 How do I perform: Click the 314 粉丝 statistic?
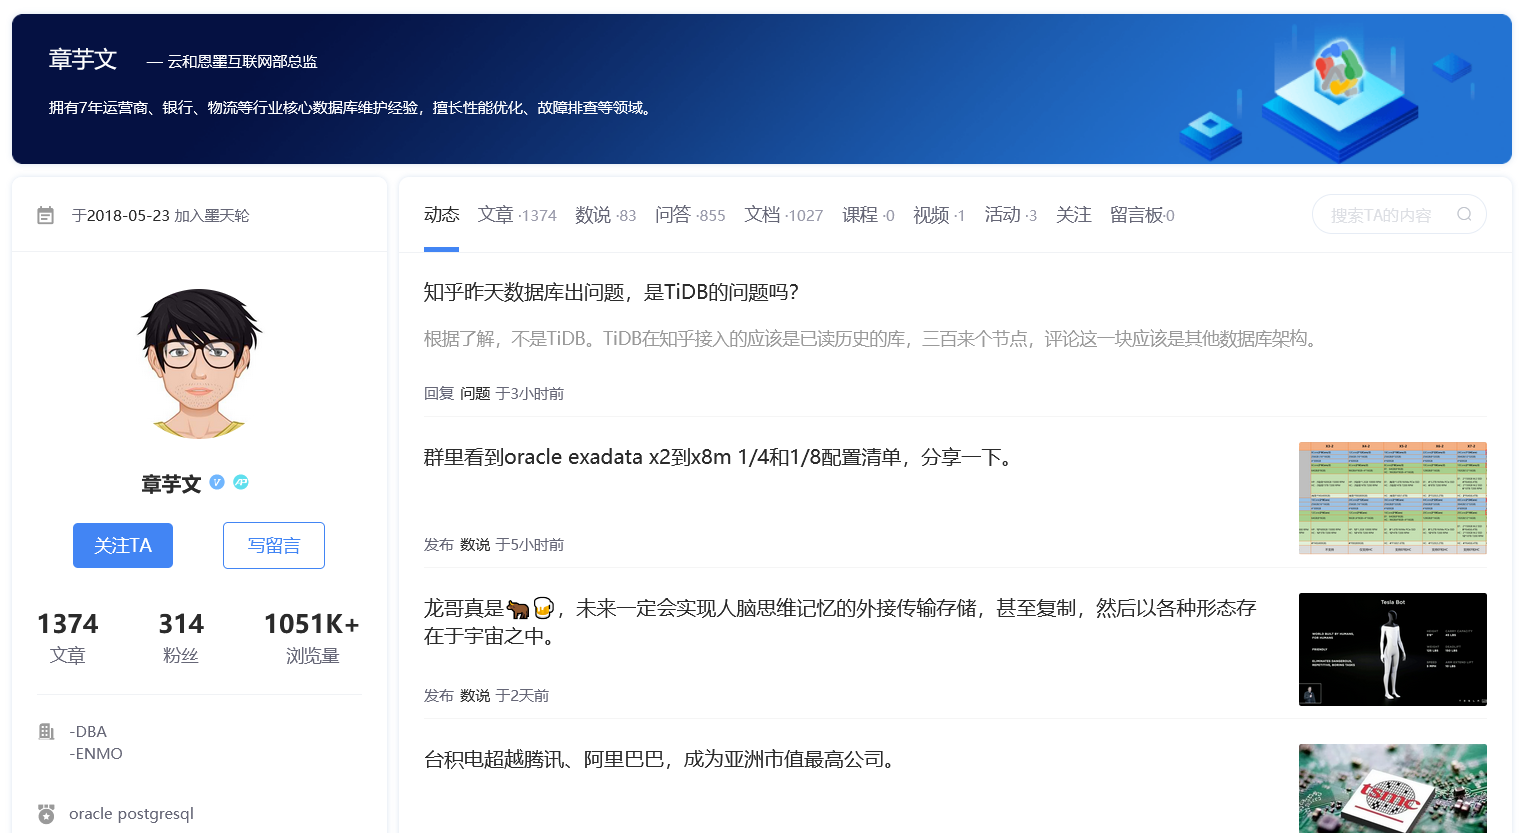click(181, 638)
